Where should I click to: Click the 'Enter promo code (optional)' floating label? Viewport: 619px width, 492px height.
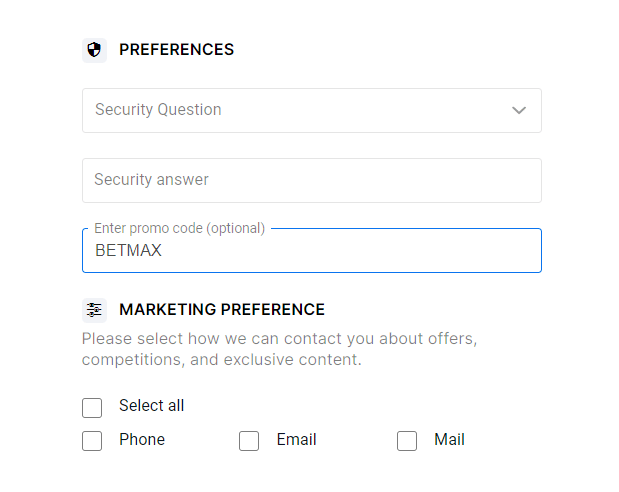point(179,228)
